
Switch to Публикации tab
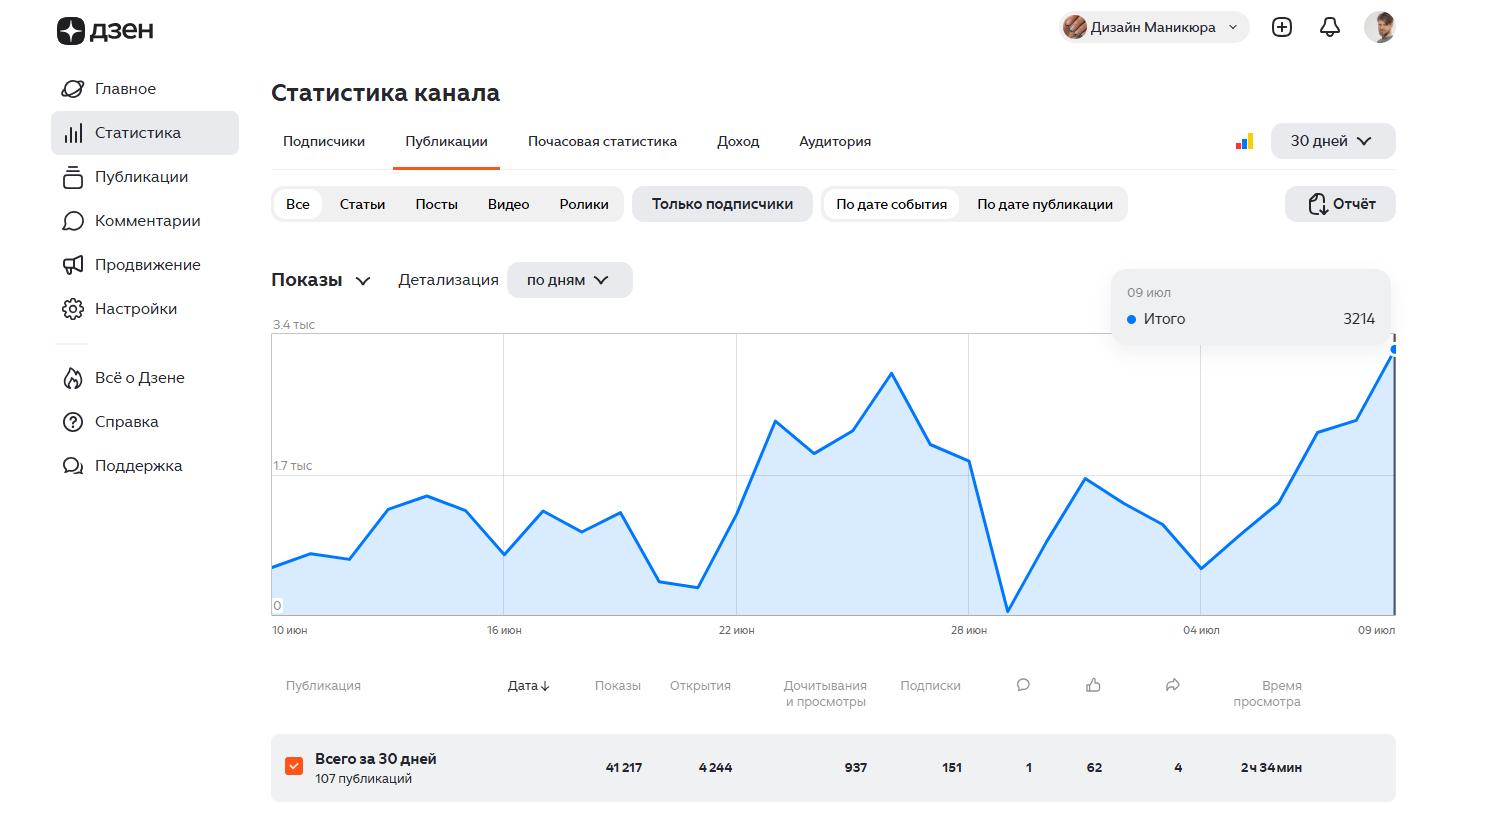(446, 142)
